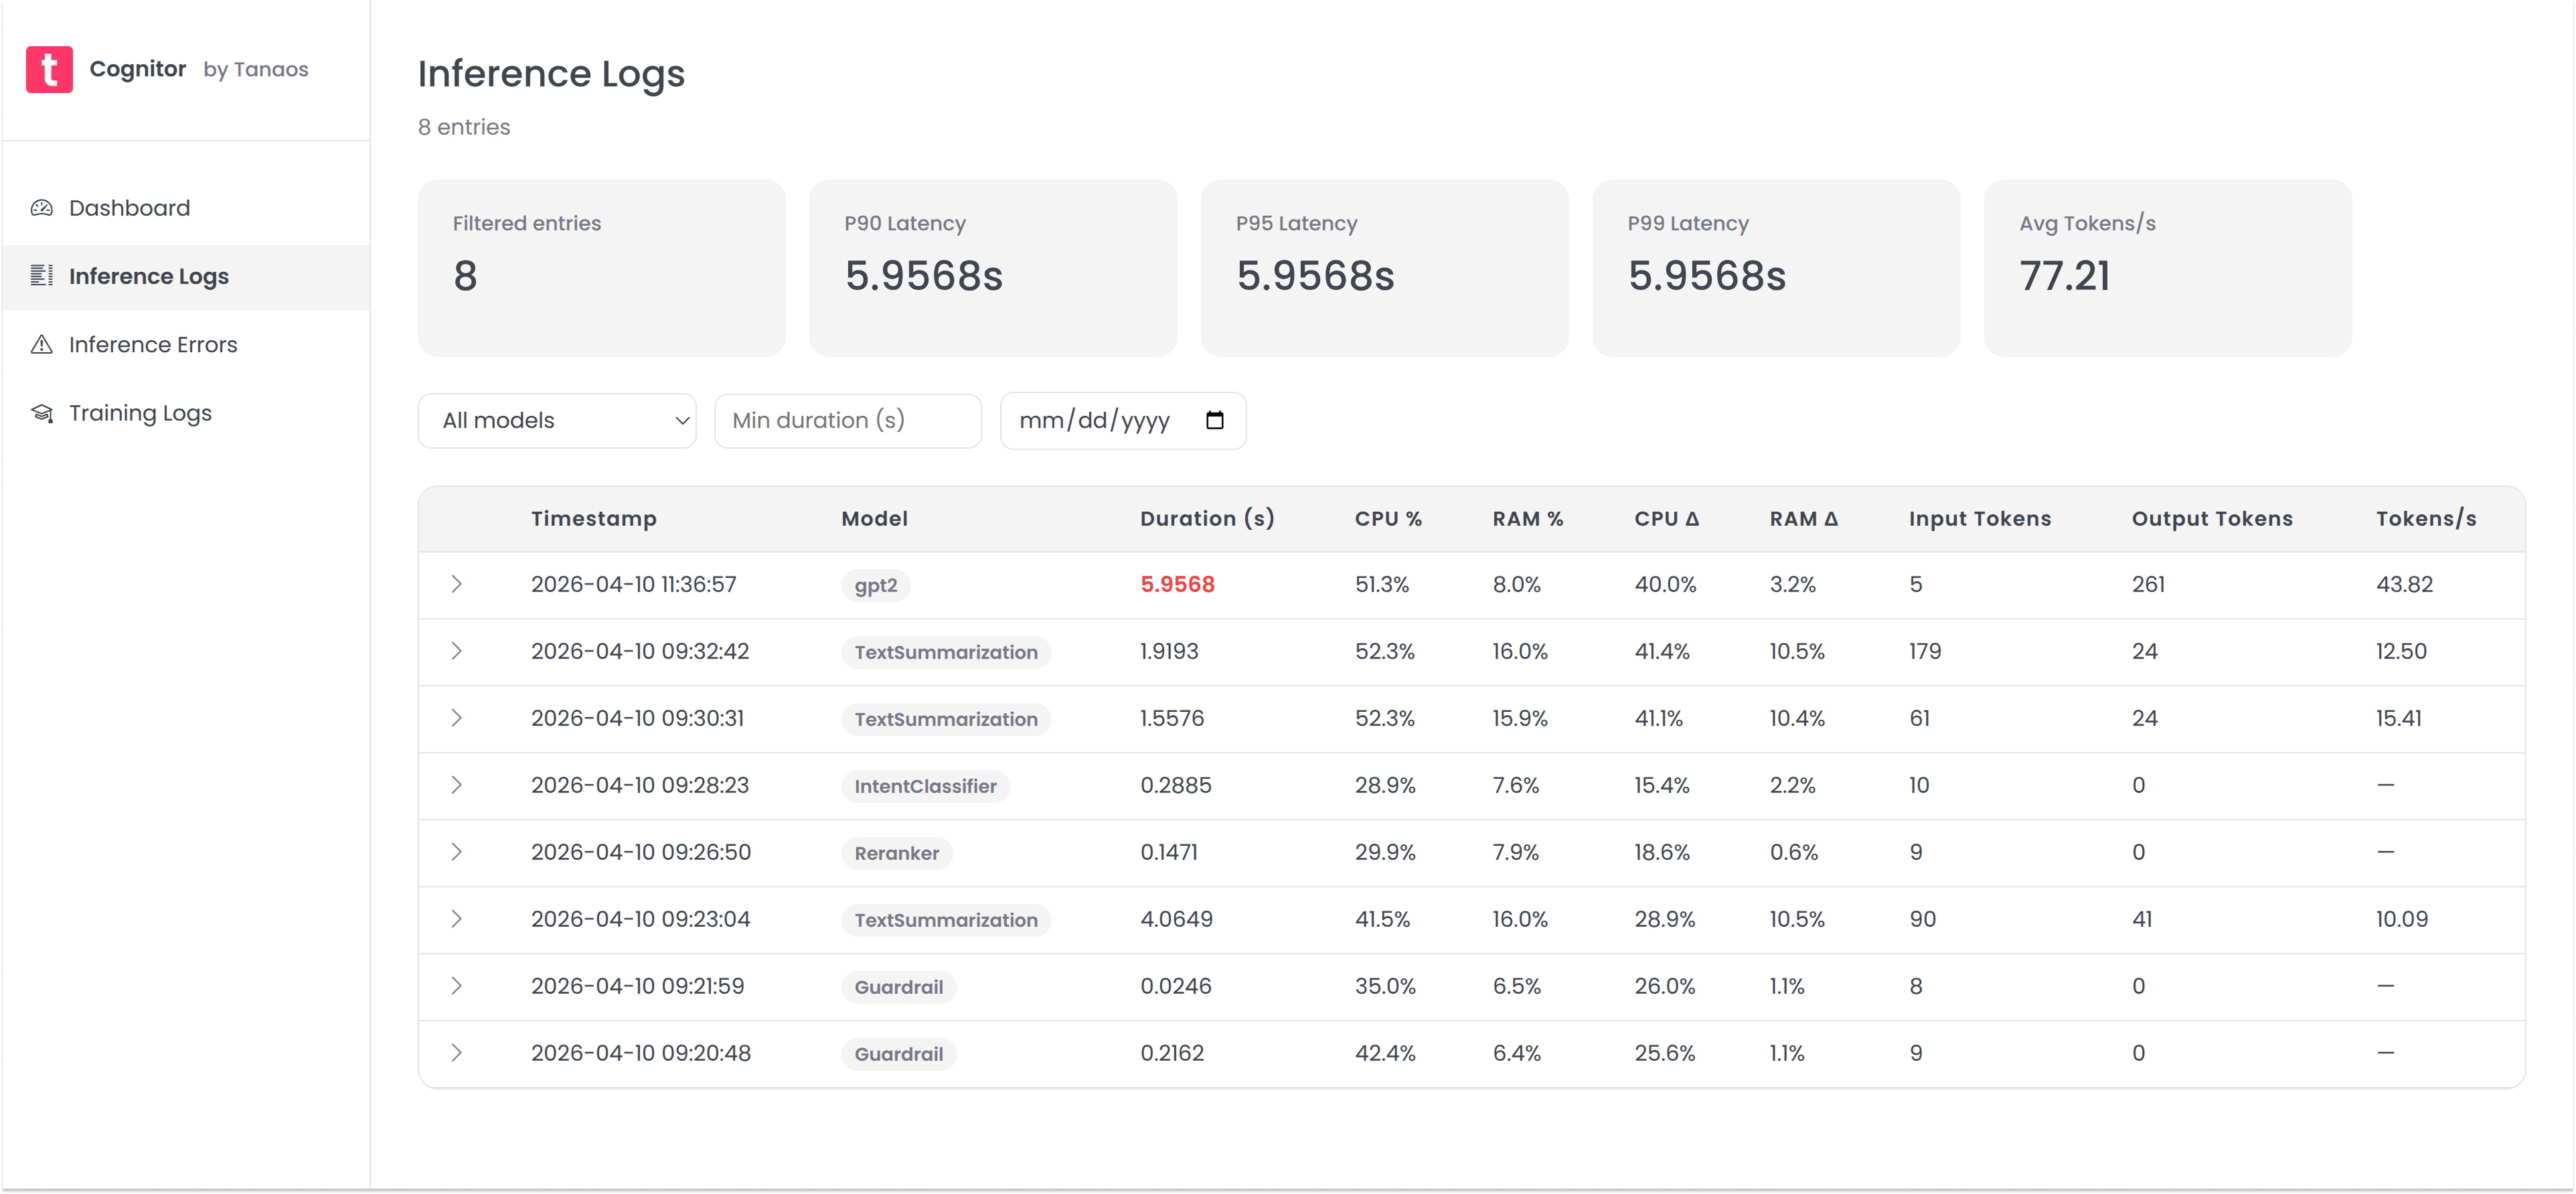Click the Inference Errors warning triangle icon
This screenshot has height=1194, width=2576.
coord(41,345)
